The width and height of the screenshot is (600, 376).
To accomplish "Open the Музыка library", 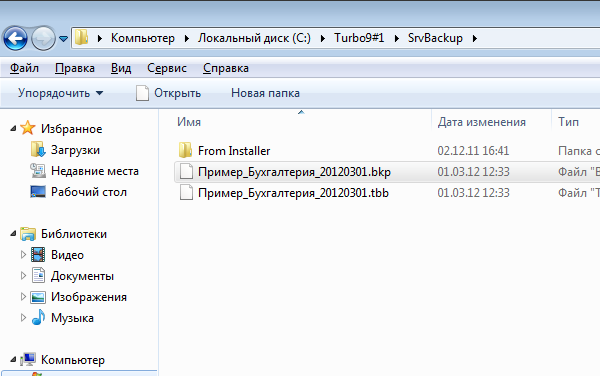I will click(x=72, y=318).
